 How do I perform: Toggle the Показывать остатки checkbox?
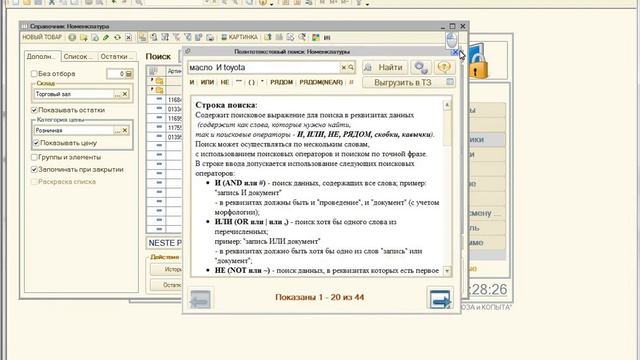click(34, 110)
